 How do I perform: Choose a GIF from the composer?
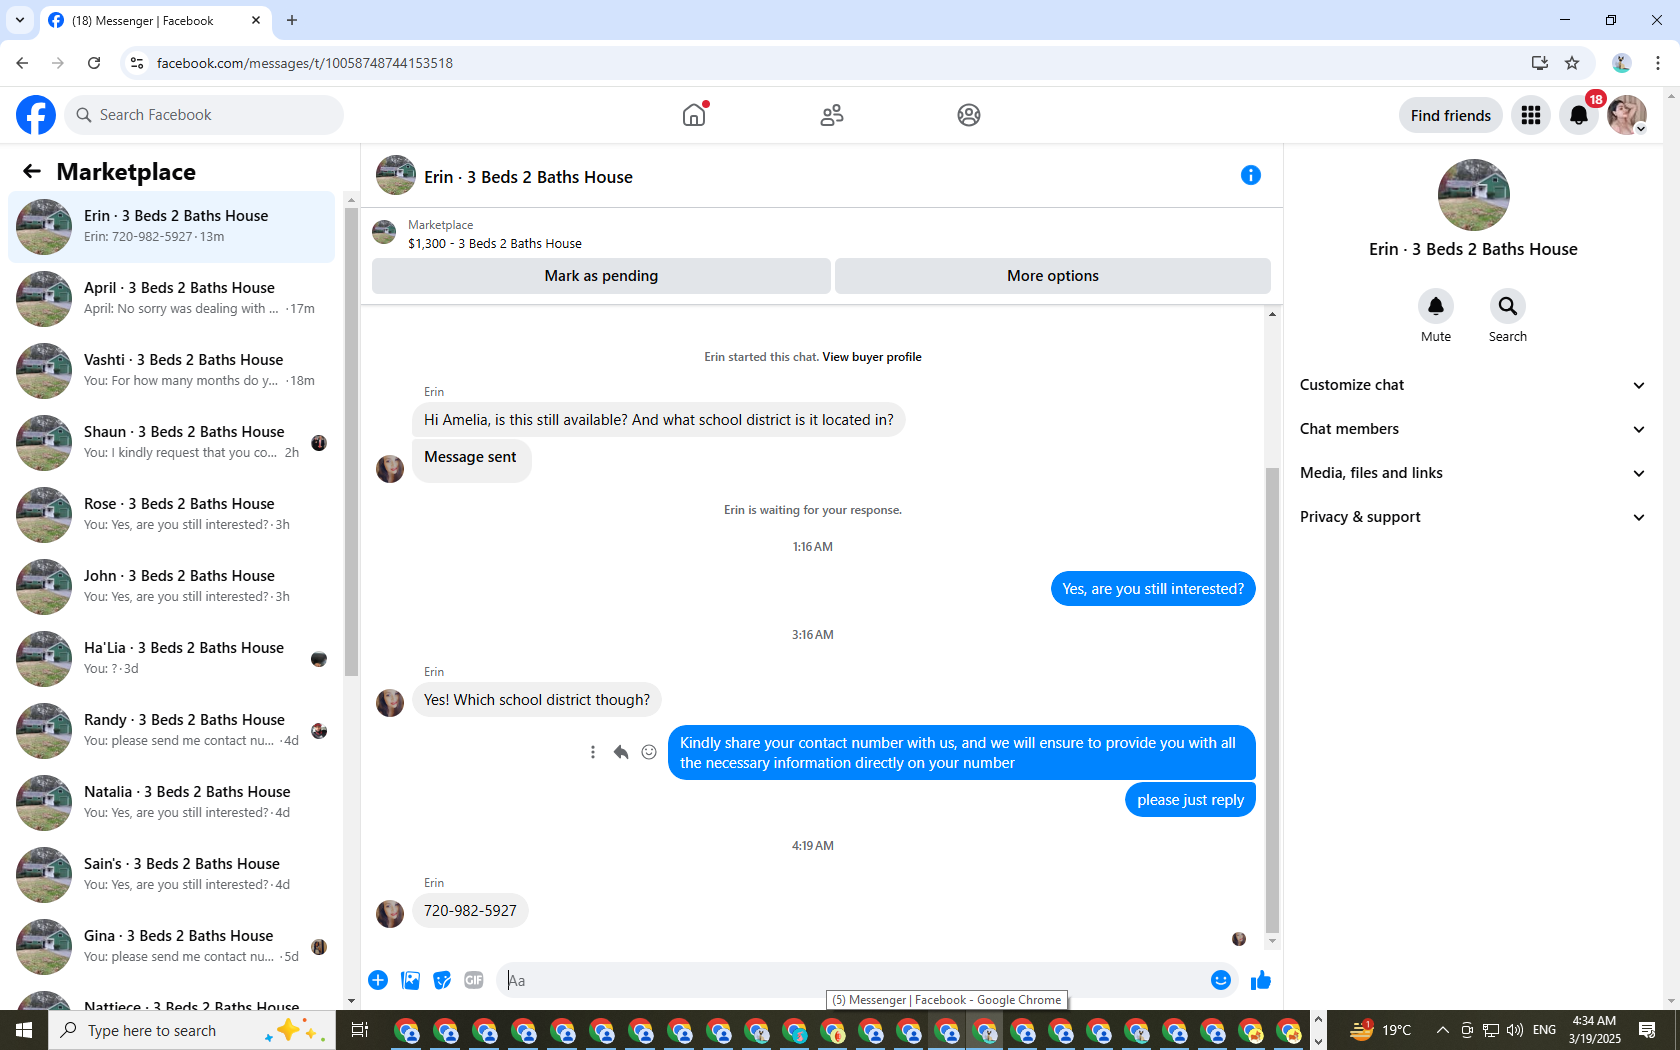point(474,980)
